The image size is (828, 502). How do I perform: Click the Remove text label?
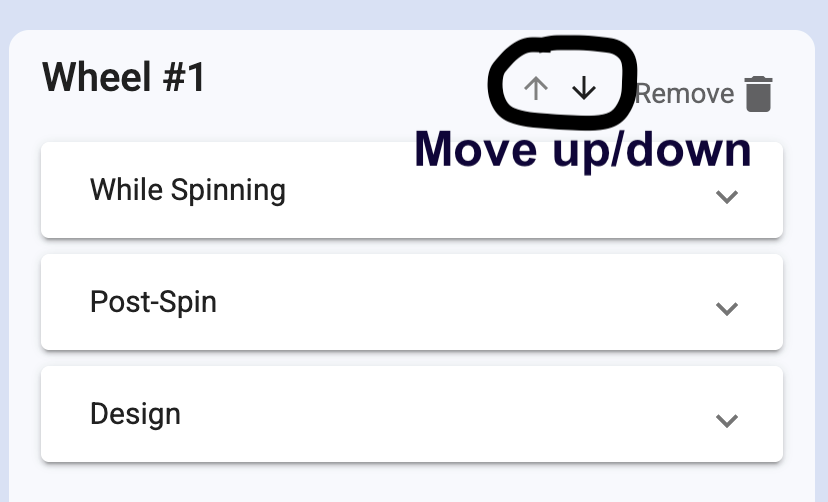click(686, 94)
